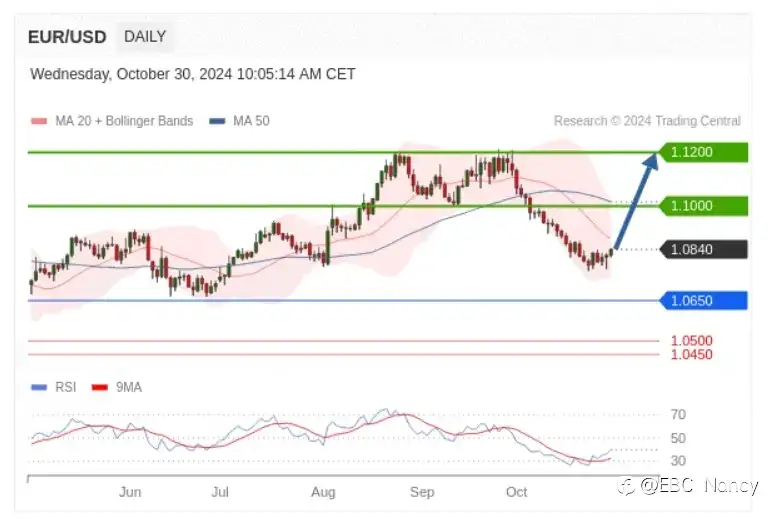Click the 9MA legend label
The width and height of the screenshot is (768, 519).
click(129, 387)
